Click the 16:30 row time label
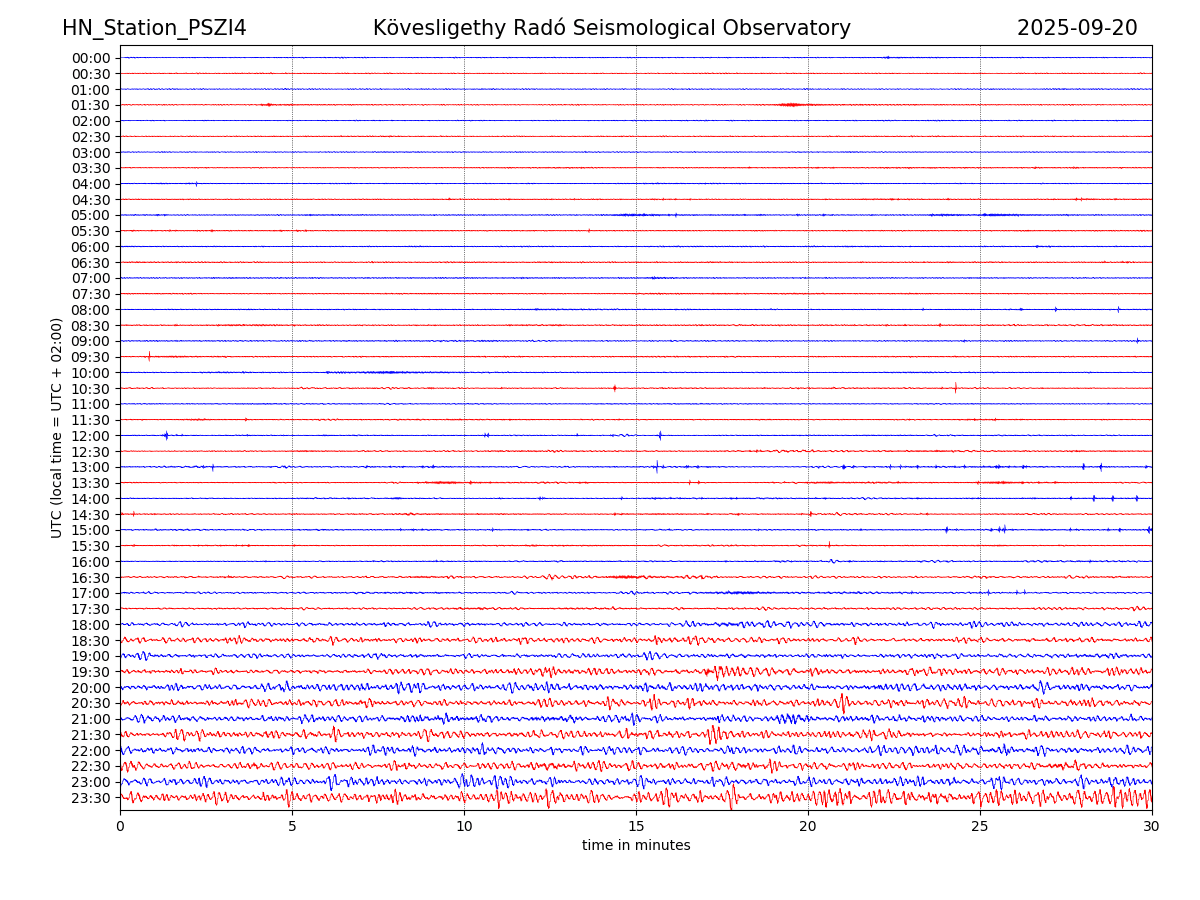The height and width of the screenshot is (900, 1200). coord(91,578)
